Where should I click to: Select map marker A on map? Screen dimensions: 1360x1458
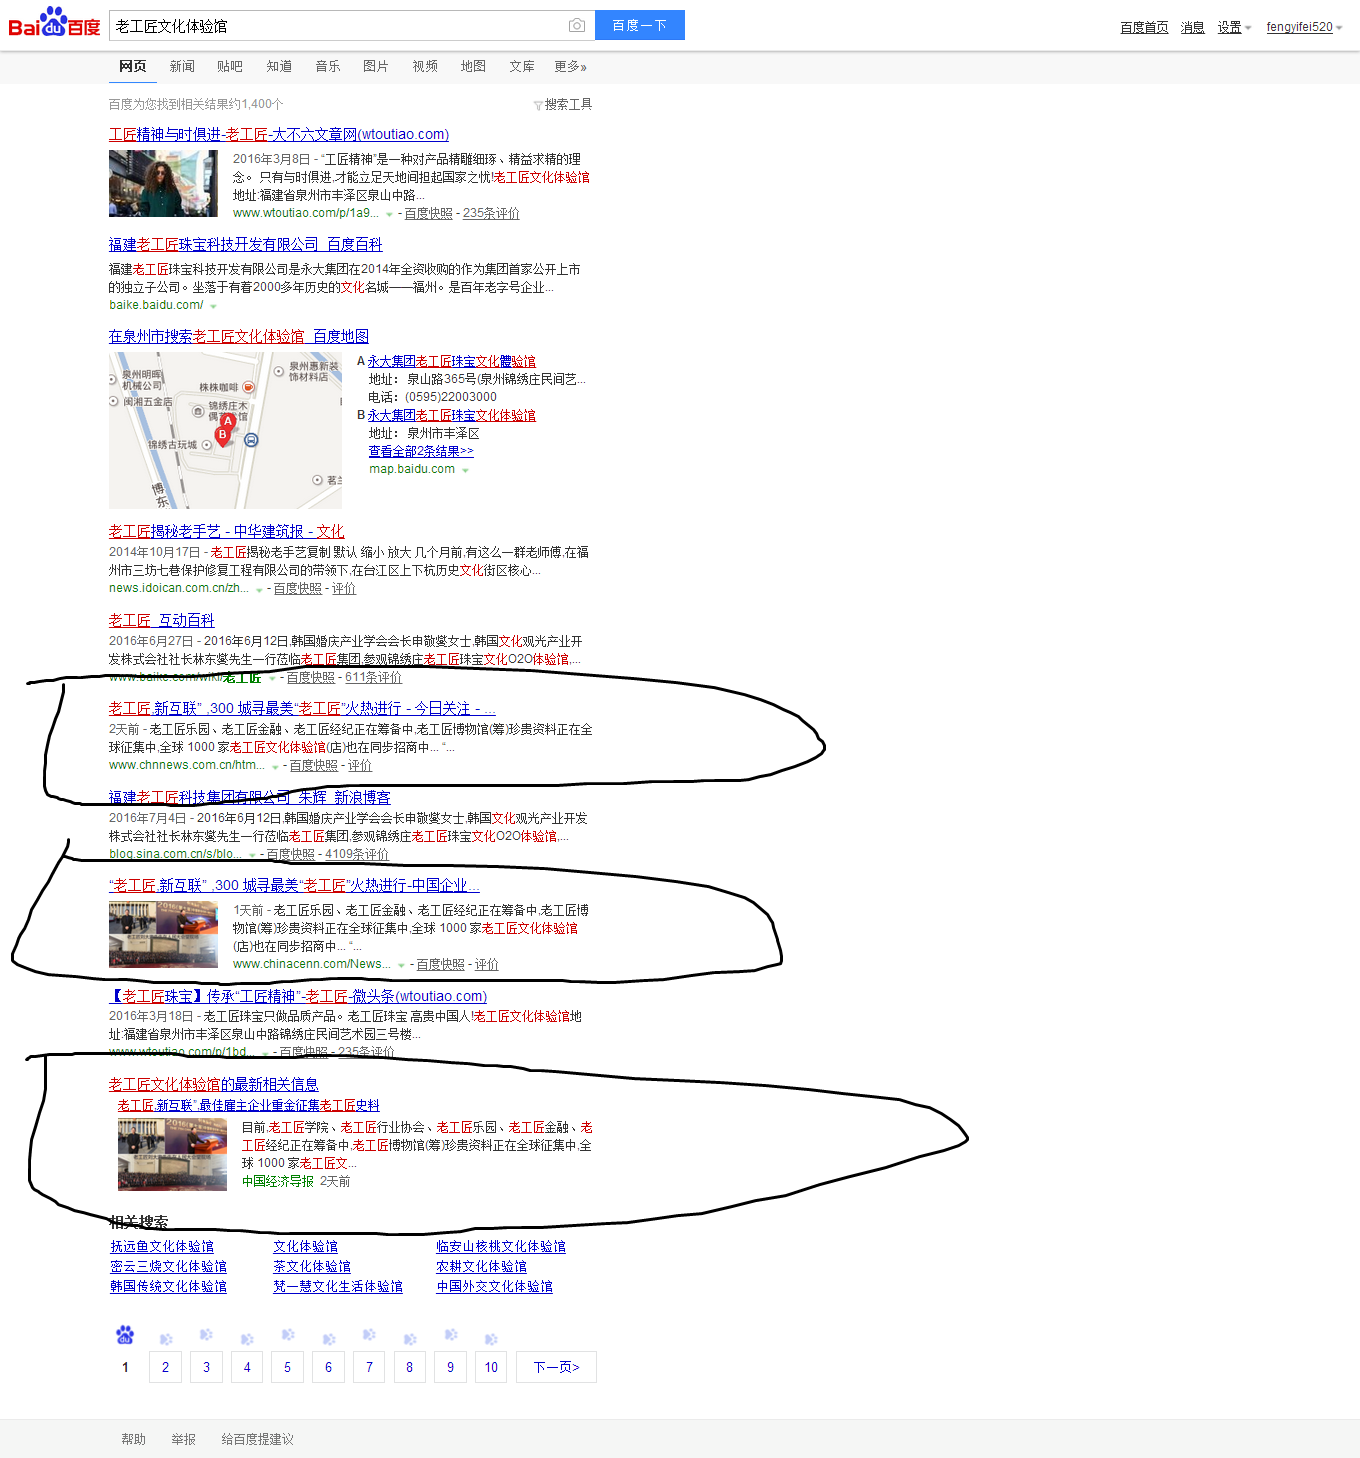(228, 422)
